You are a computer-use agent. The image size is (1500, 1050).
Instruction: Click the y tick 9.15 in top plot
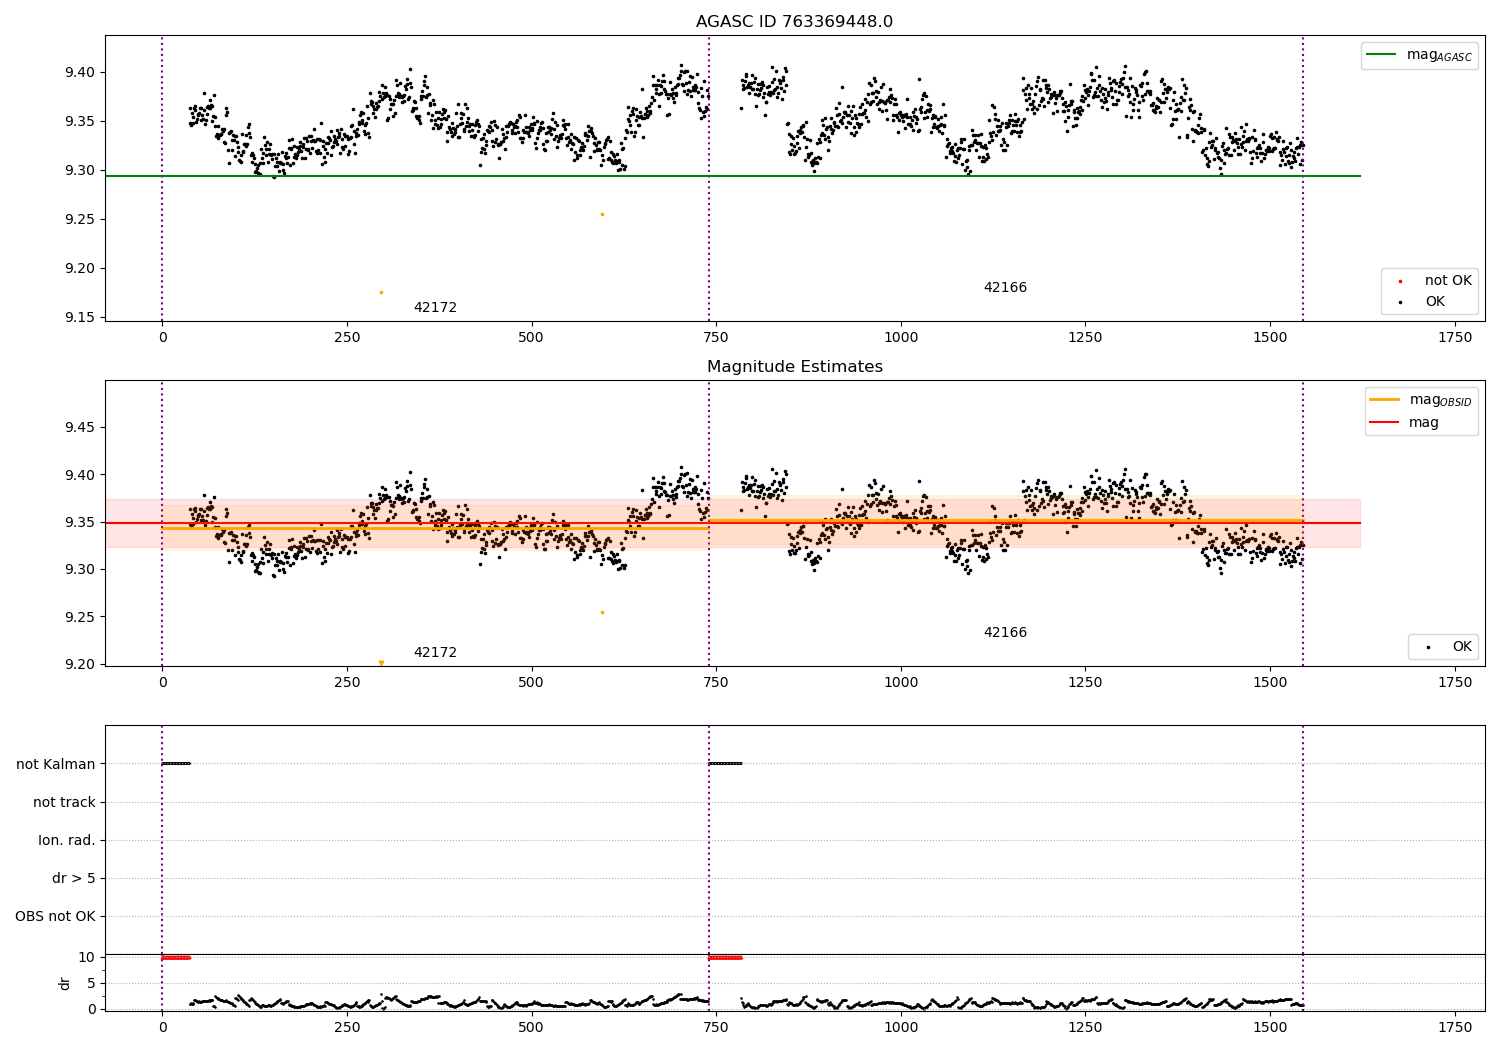(x=80, y=317)
